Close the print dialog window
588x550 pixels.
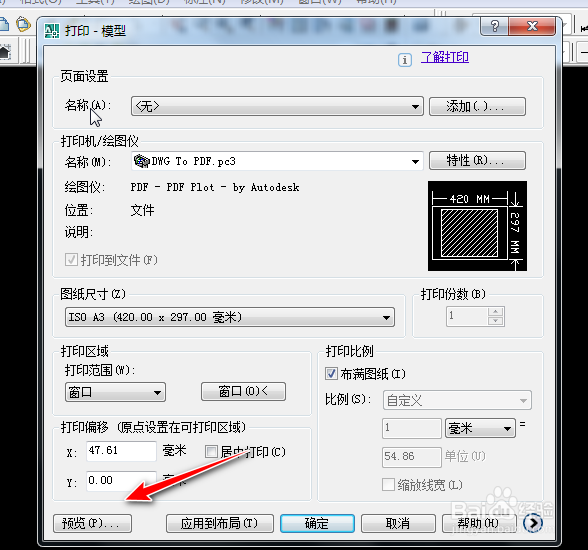(532, 27)
